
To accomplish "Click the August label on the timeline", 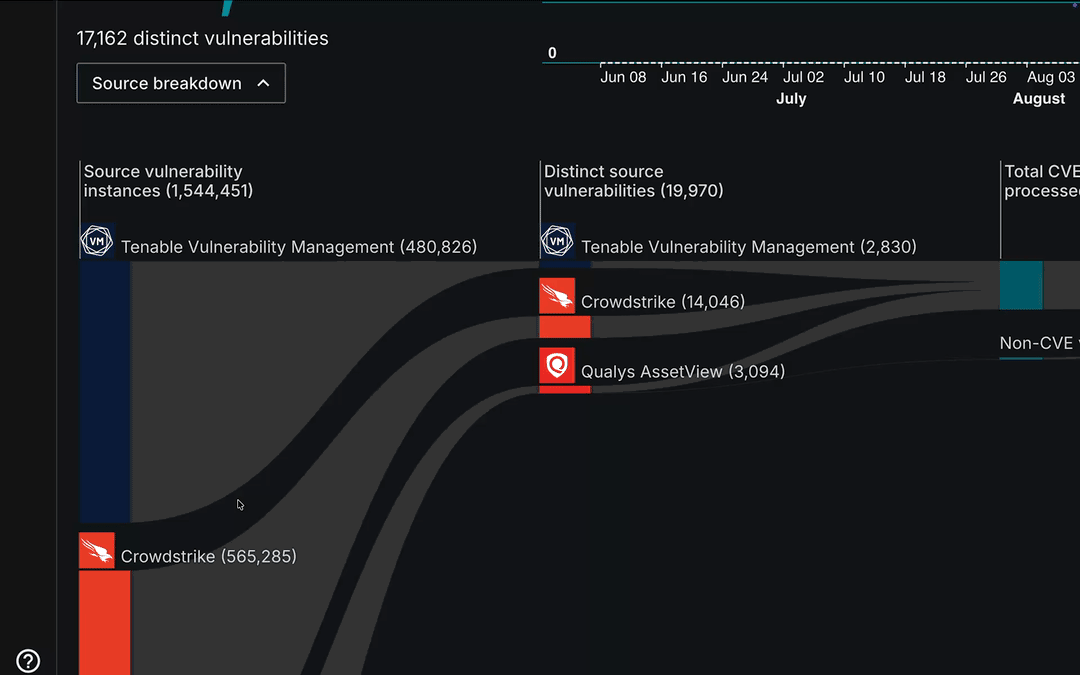I will (x=1039, y=98).
